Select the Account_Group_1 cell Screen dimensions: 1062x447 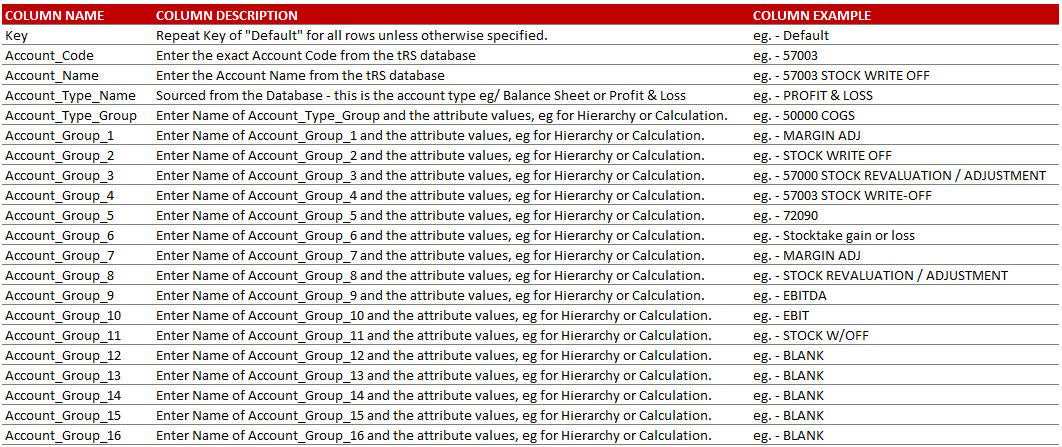click(60, 135)
